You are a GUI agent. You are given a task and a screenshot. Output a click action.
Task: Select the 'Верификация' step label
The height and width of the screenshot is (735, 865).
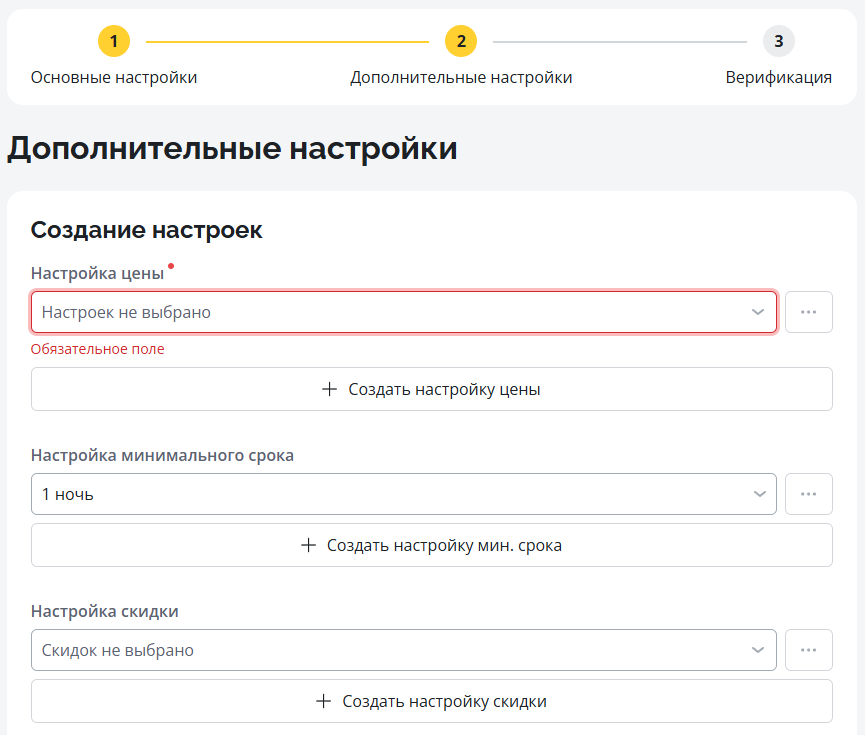(x=778, y=78)
